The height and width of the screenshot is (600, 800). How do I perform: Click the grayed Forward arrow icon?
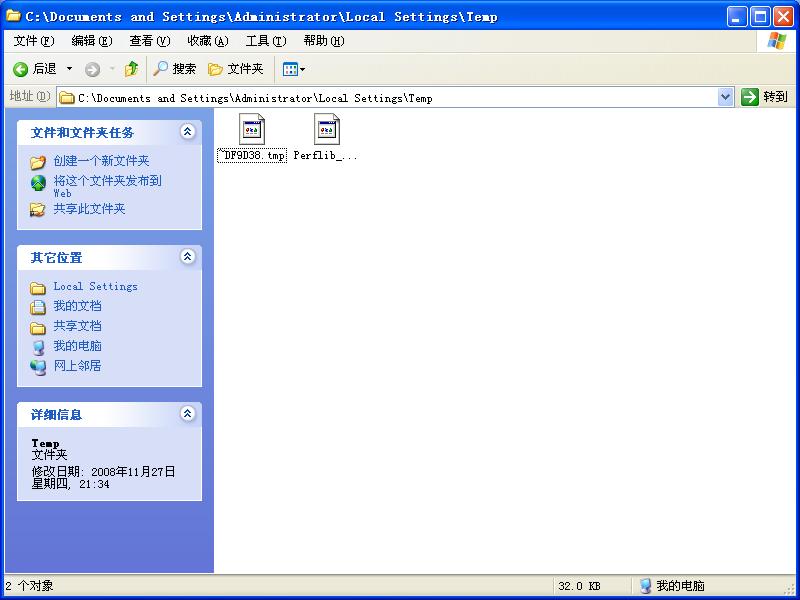(92, 69)
